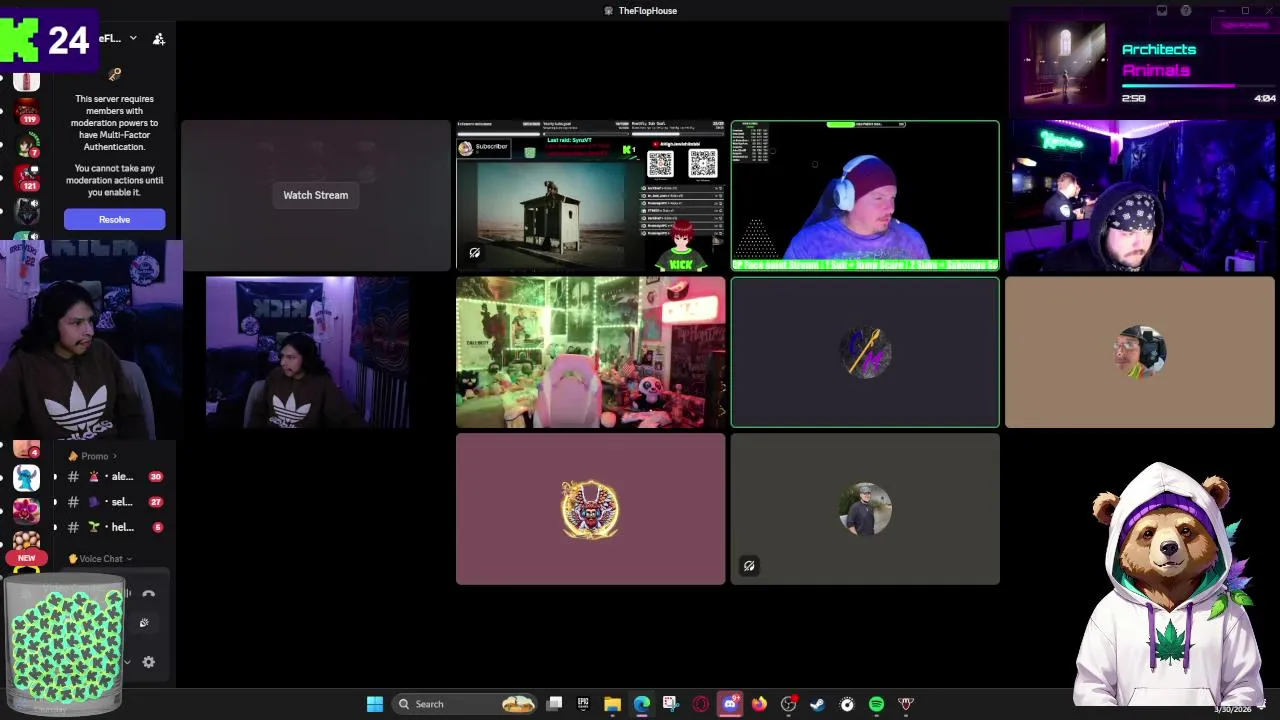This screenshot has width=1280, height=720.
Task: Open Steam from taskbar
Action: (x=817, y=704)
